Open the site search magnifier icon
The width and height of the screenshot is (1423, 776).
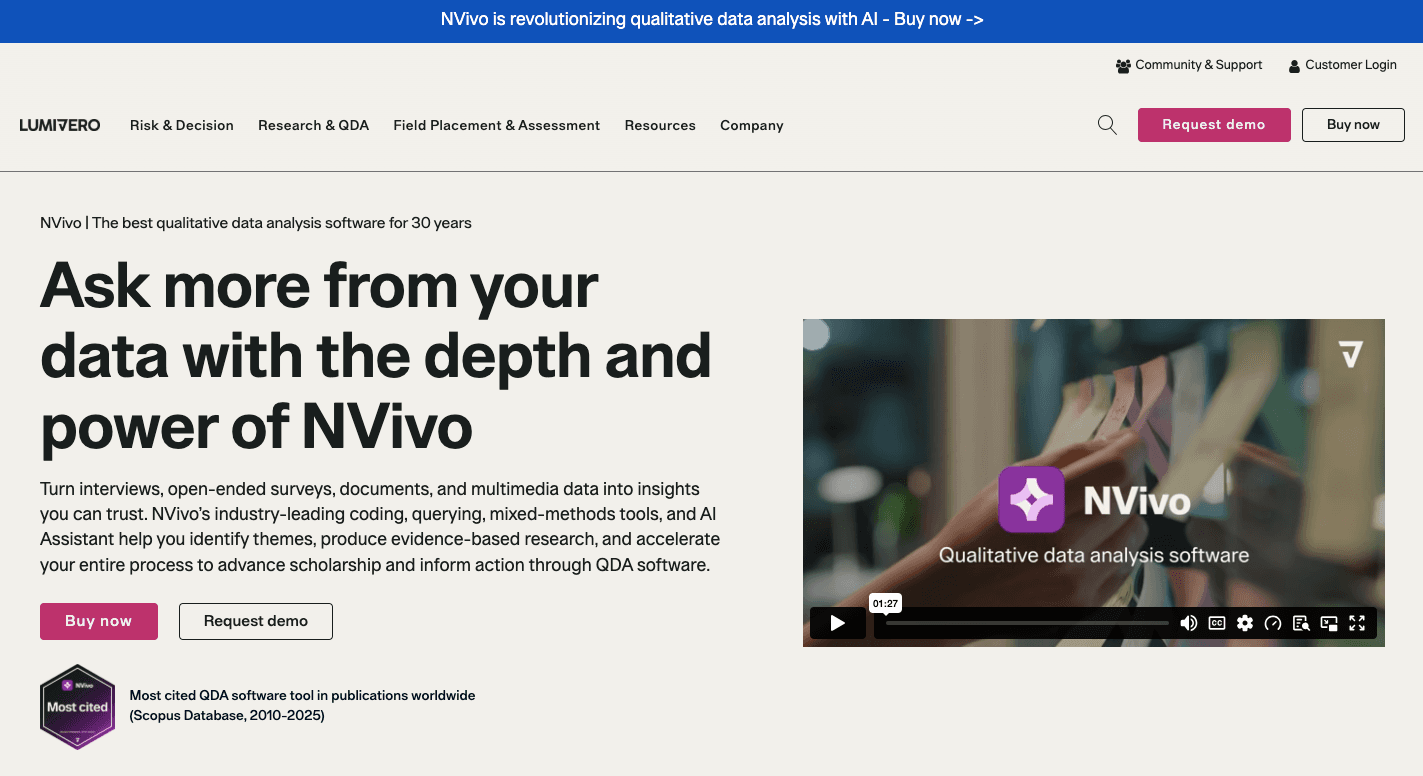[x=1107, y=125]
